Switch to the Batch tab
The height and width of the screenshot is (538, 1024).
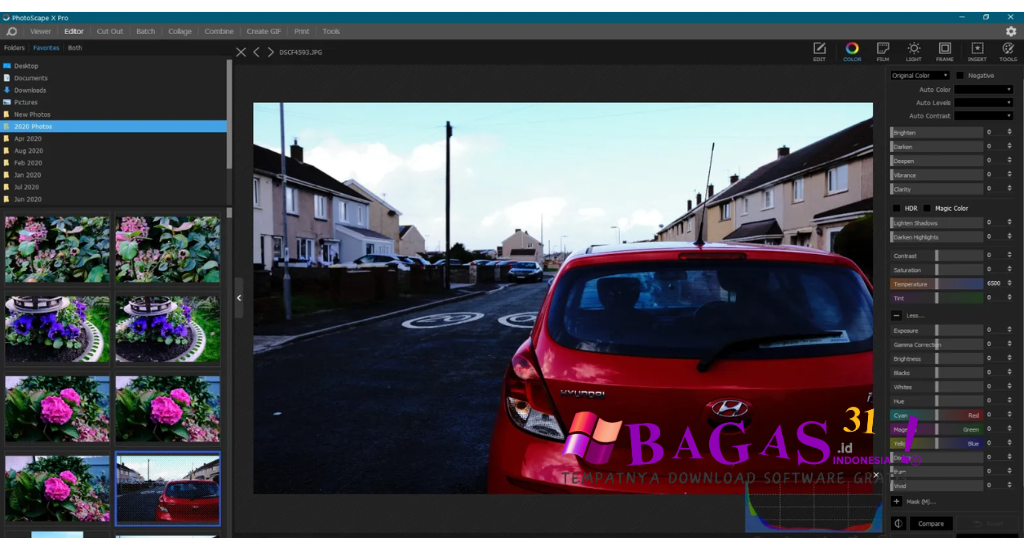pos(146,31)
